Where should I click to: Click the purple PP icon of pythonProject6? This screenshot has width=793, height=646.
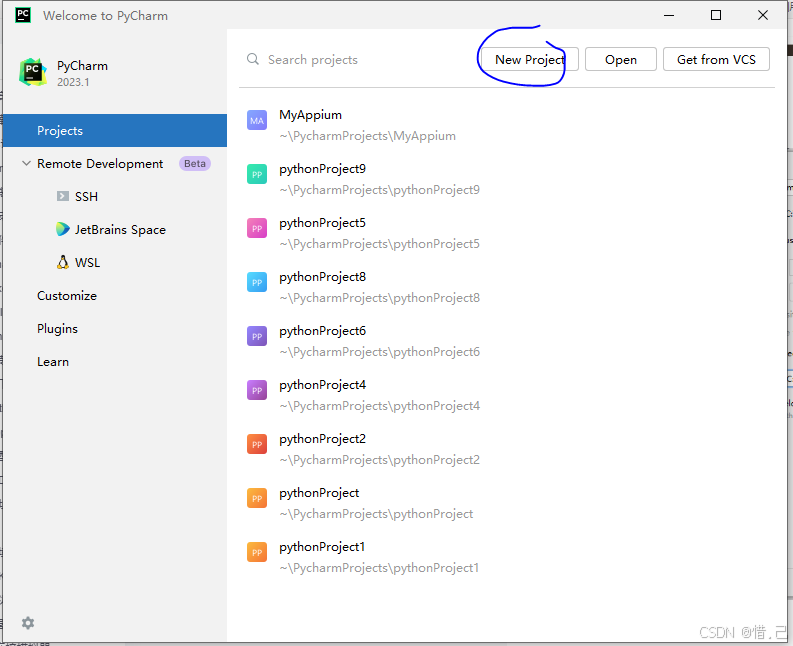[x=257, y=336]
